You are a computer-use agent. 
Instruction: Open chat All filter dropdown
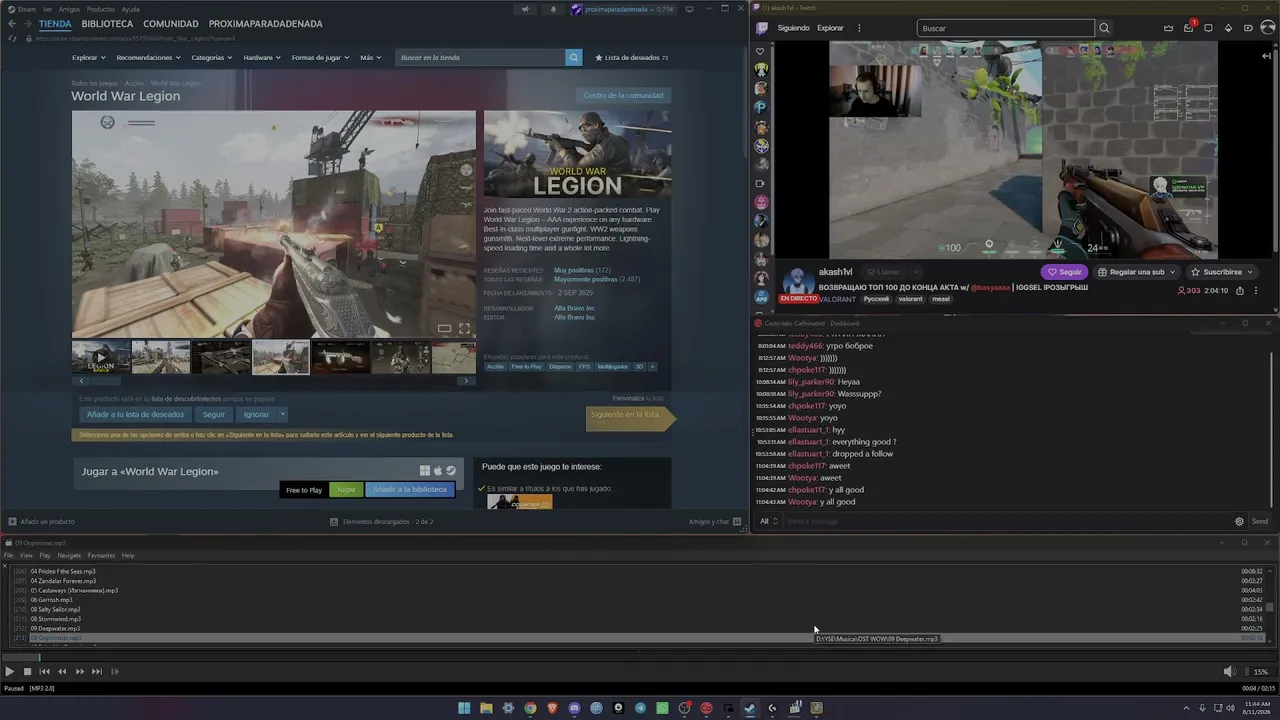[x=768, y=521]
